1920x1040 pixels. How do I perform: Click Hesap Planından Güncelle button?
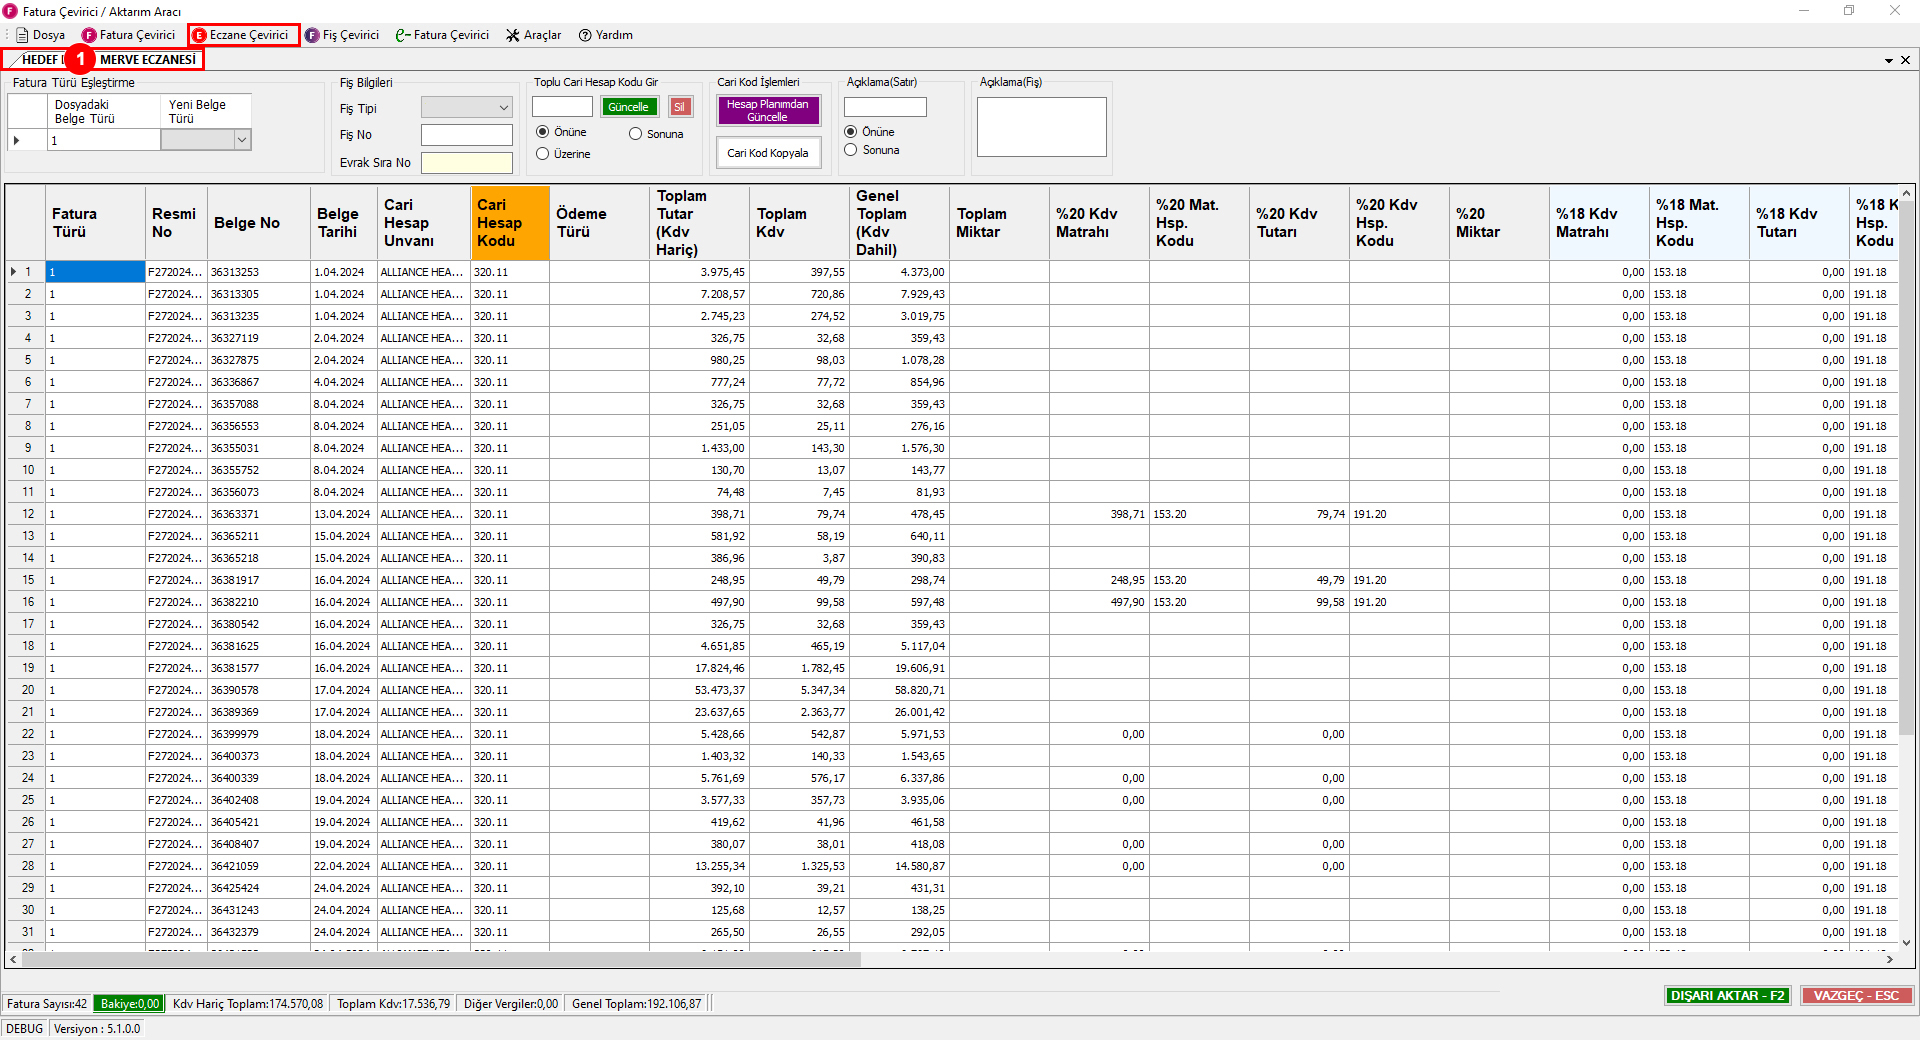point(768,110)
